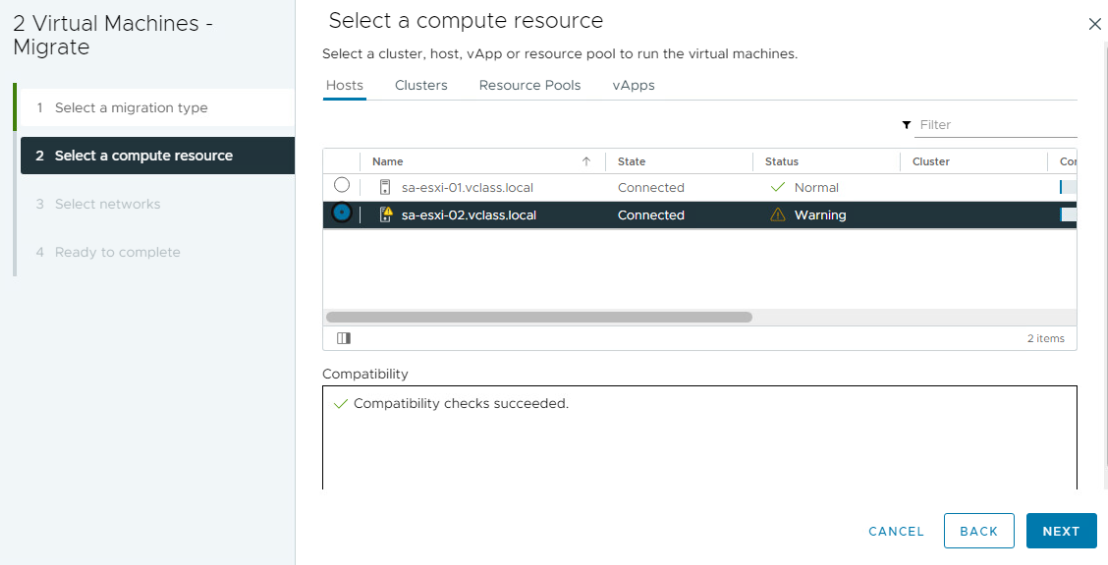This screenshot has width=1108, height=565.
Task: Click the BACK button
Action: pos(979,531)
